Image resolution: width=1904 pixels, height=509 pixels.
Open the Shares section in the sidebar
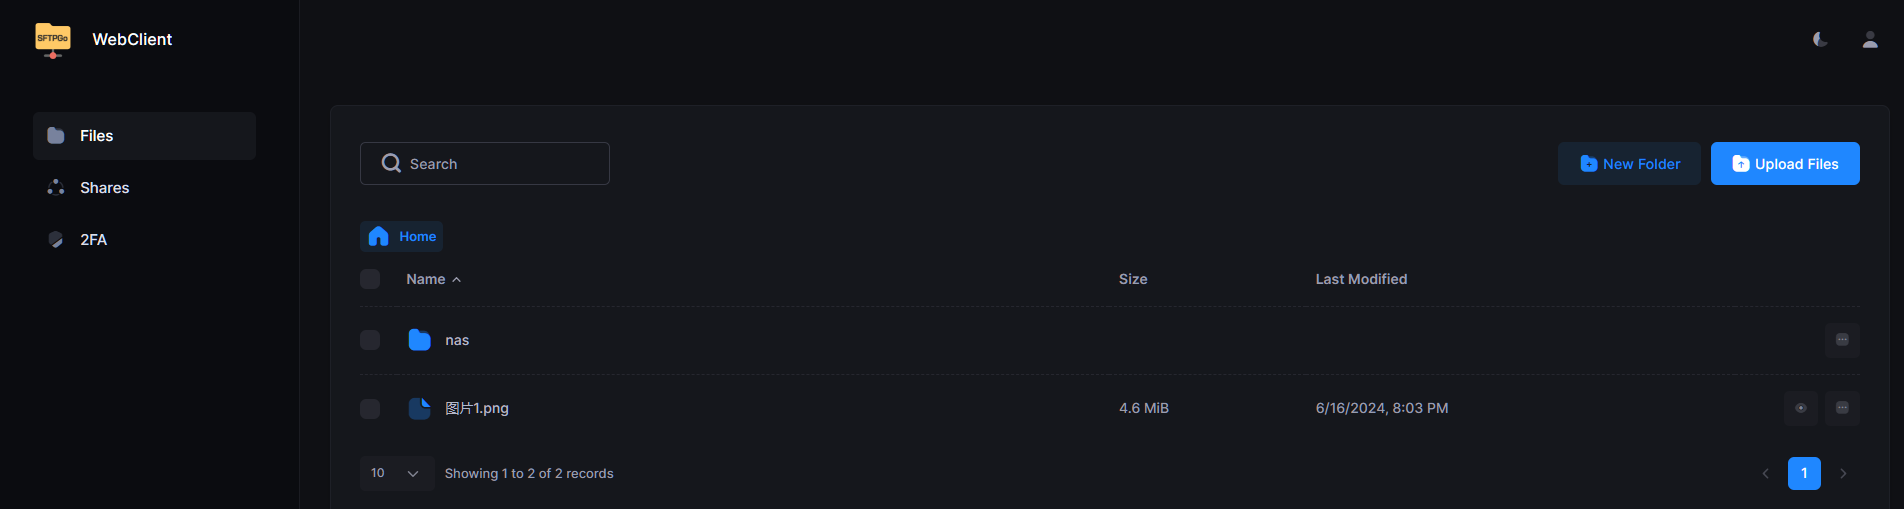104,188
